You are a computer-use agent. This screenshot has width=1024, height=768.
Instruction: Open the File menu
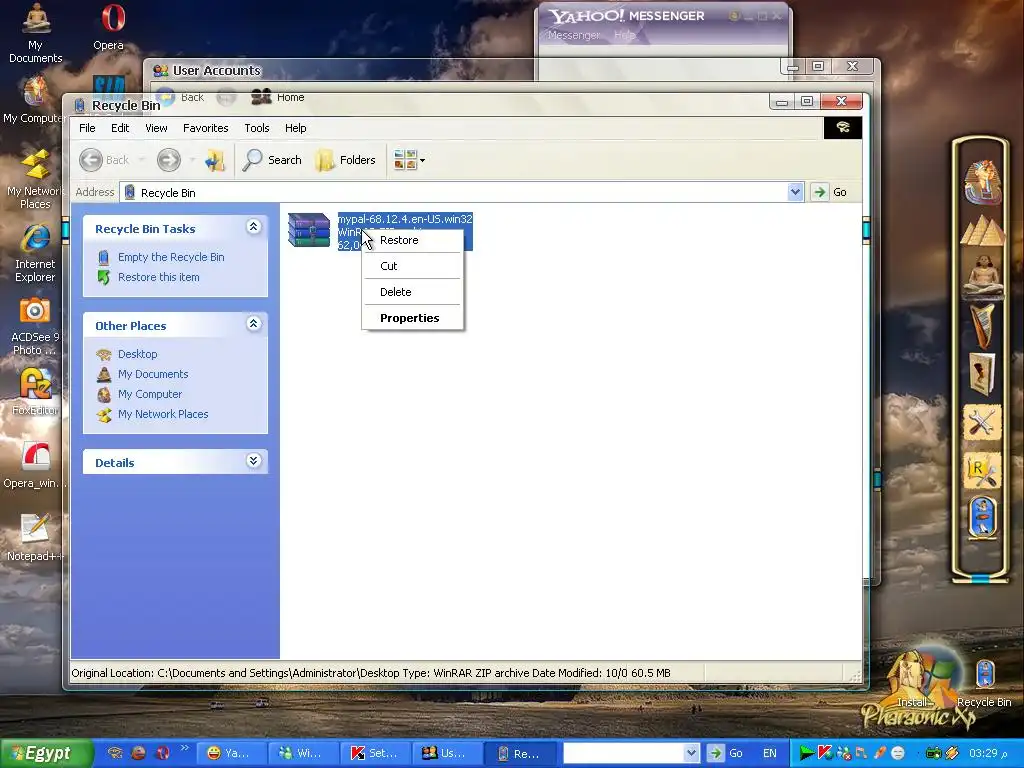(87, 128)
